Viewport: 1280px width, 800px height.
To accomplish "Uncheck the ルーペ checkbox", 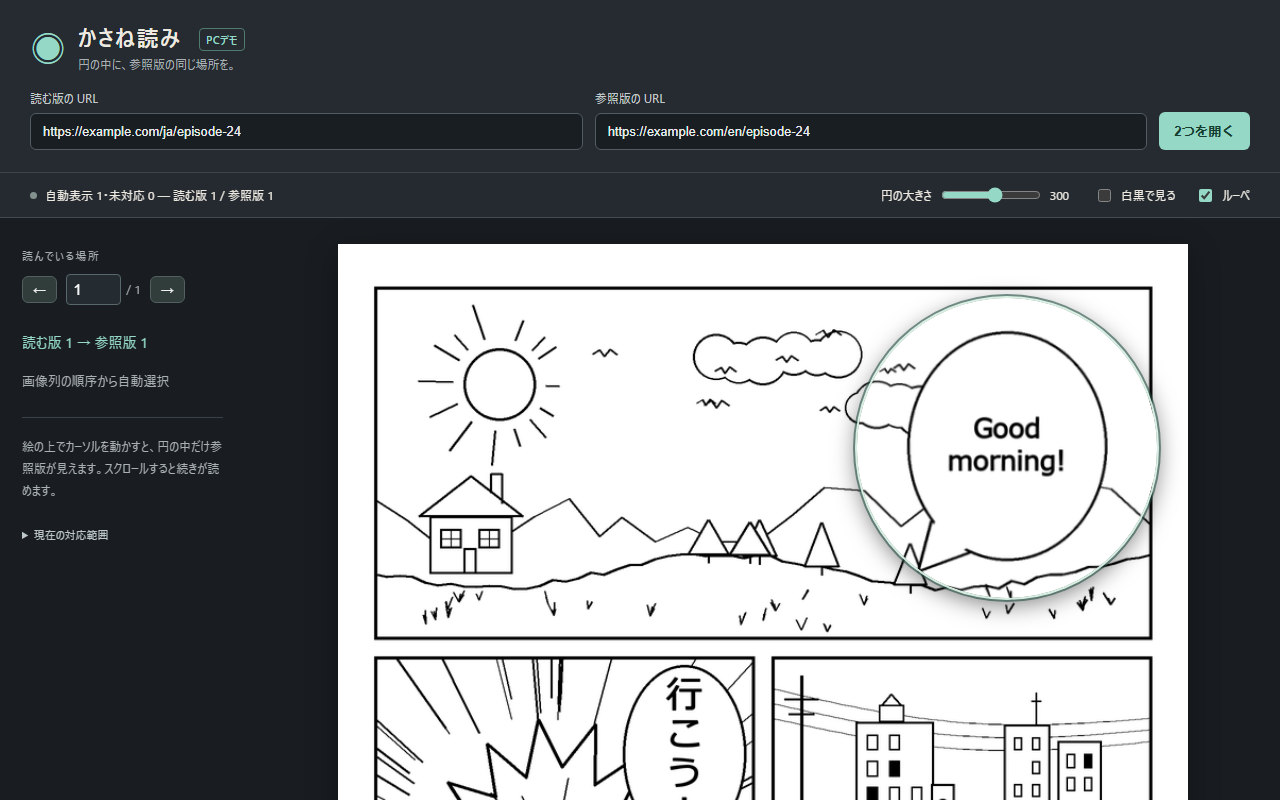I will tap(1205, 196).
